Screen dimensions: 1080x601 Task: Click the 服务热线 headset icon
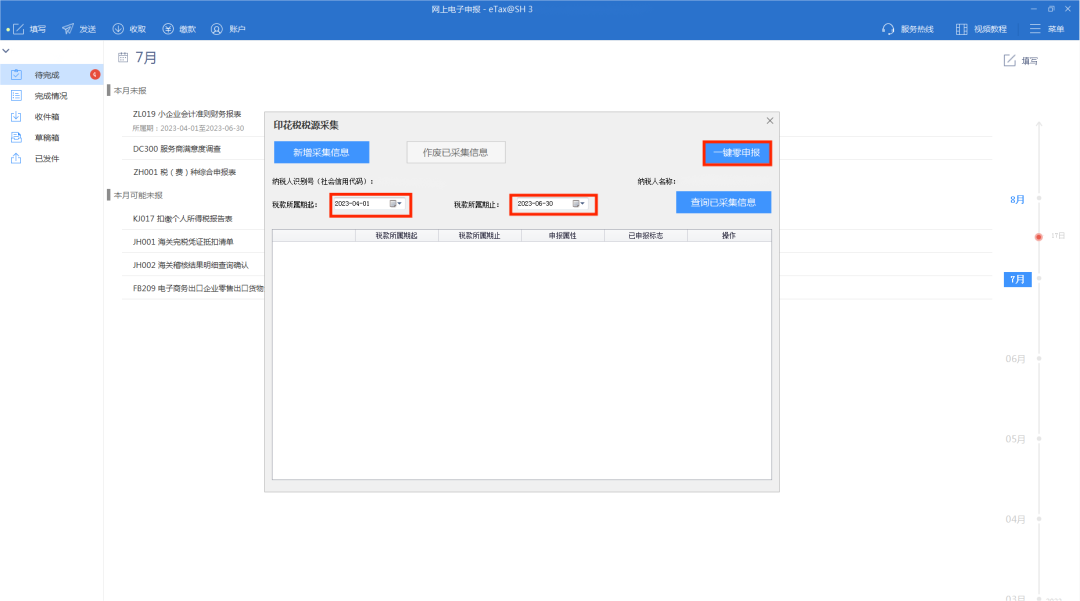(x=888, y=29)
